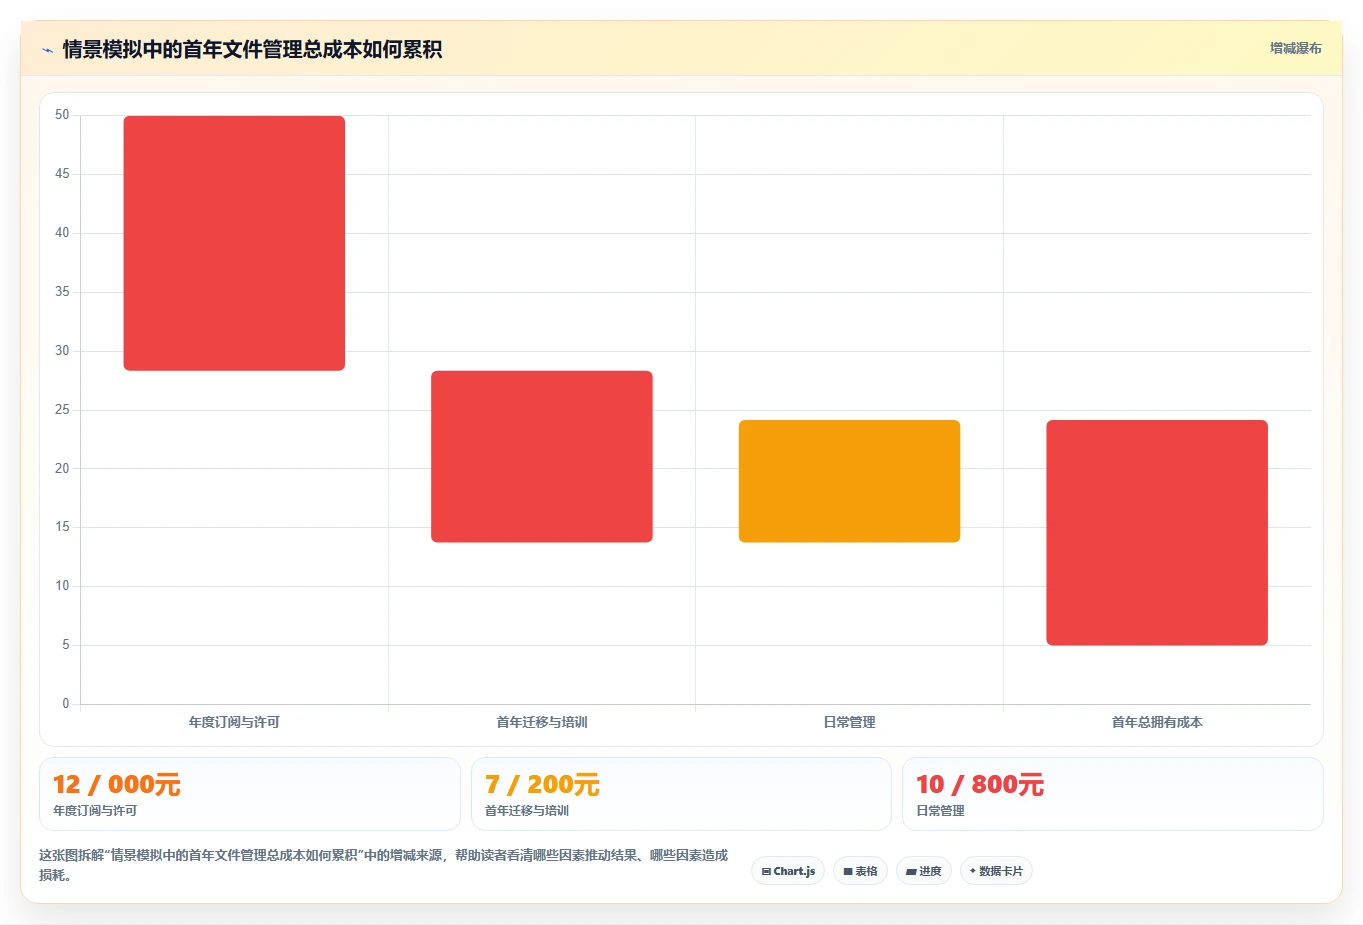The width and height of the screenshot is (1363, 925).
Task: Click the y-axis value 50
Action: (x=62, y=115)
